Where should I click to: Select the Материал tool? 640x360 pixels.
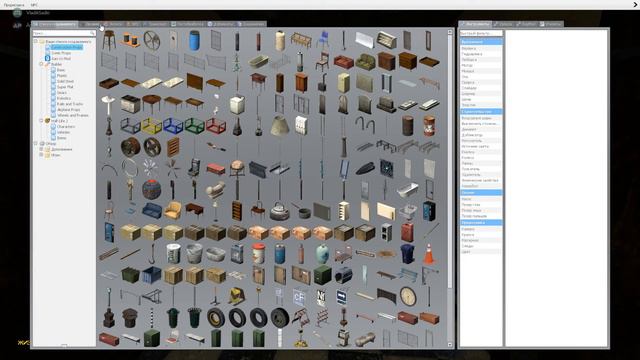click(481, 240)
